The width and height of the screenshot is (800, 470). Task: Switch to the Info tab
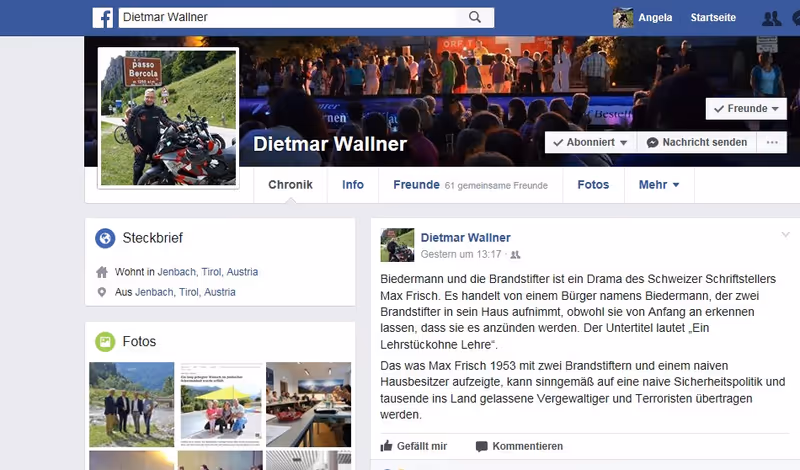tap(353, 185)
